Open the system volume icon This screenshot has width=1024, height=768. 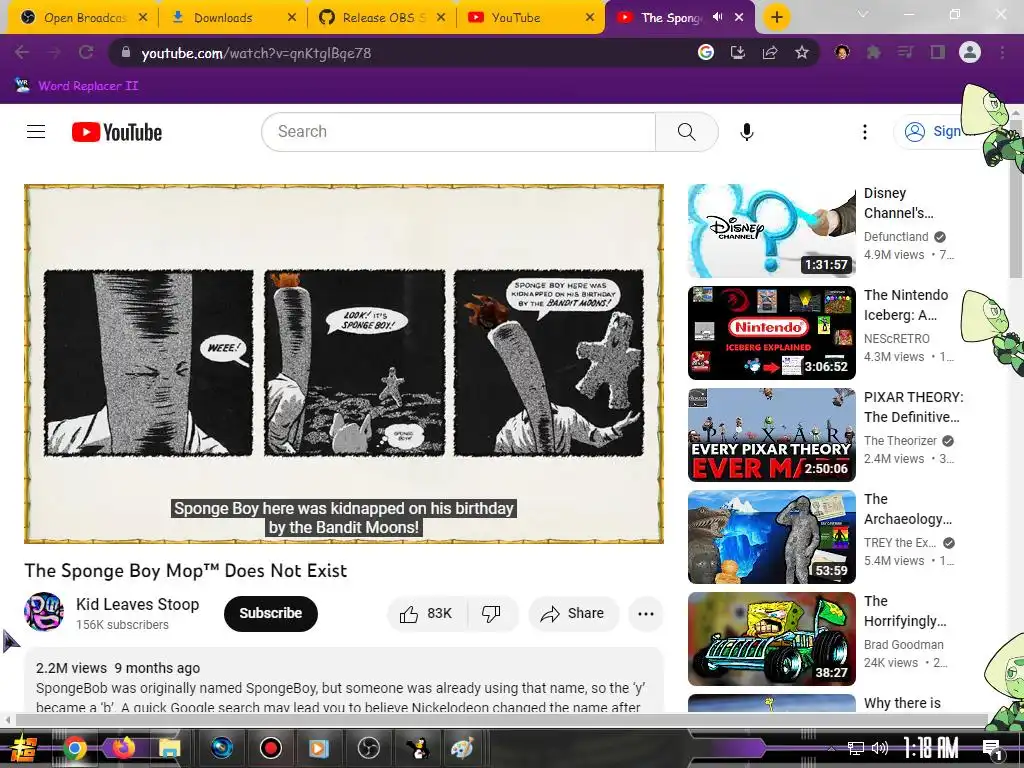[x=880, y=748]
